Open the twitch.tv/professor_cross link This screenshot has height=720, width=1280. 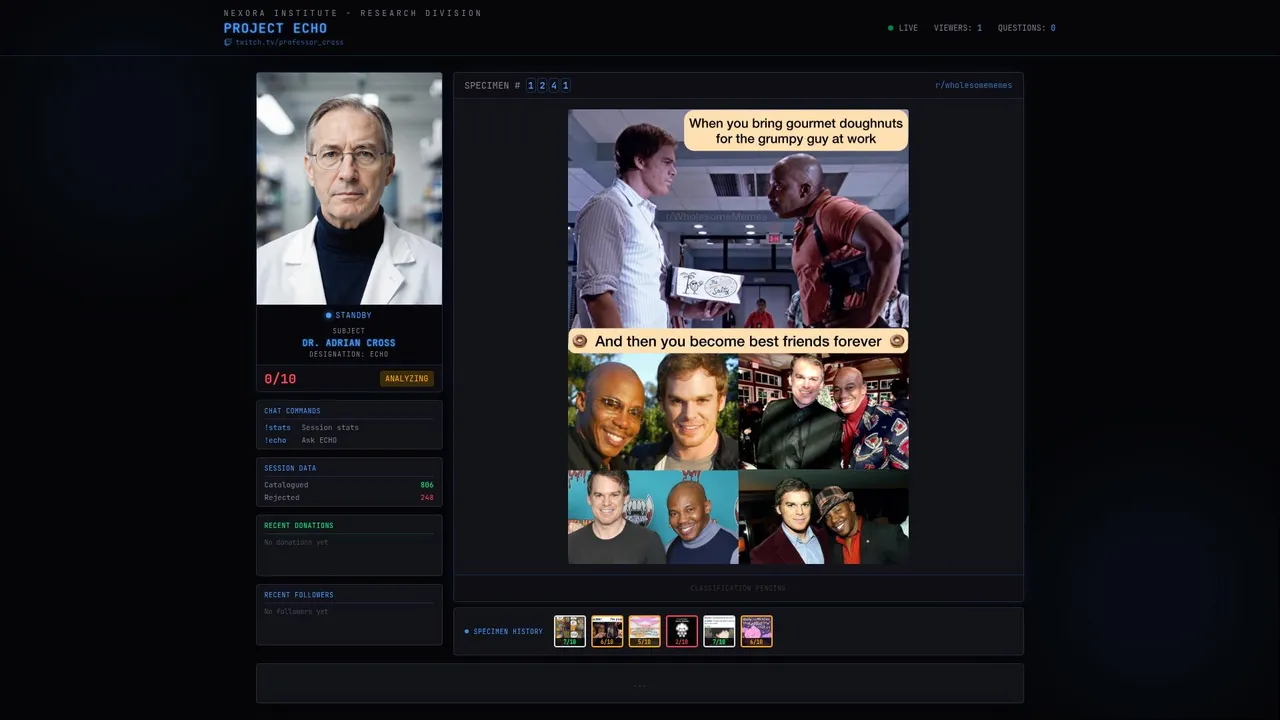[x=289, y=43]
